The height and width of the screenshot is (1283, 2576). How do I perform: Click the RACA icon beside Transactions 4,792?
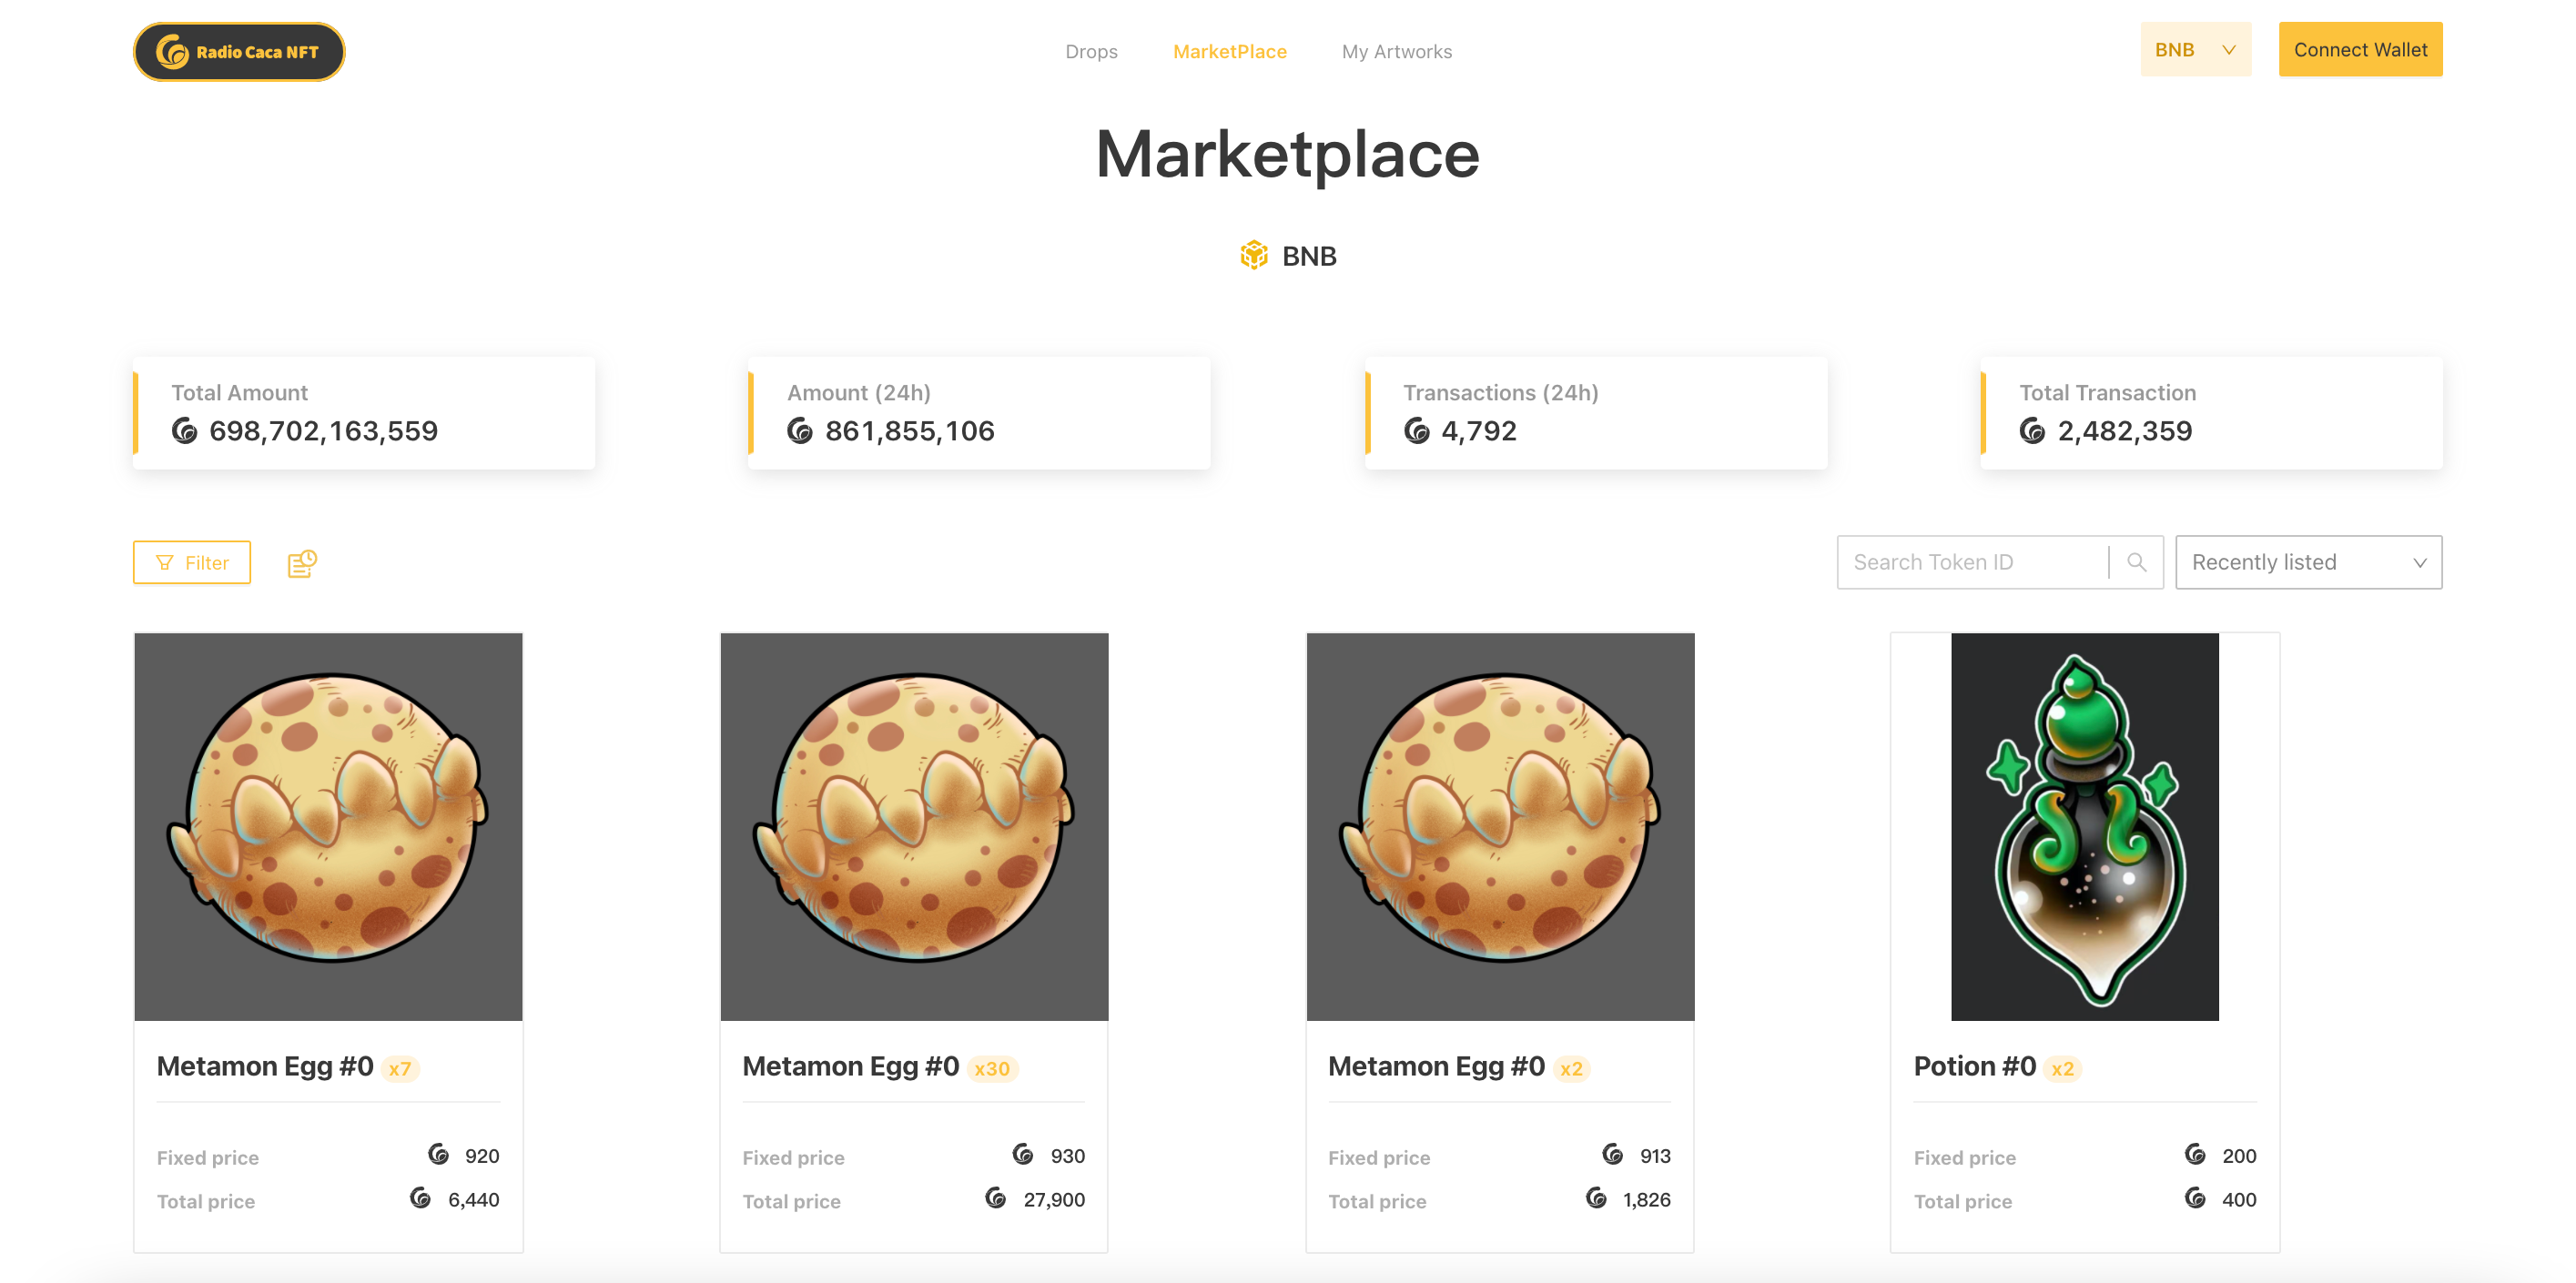(1416, 431)
